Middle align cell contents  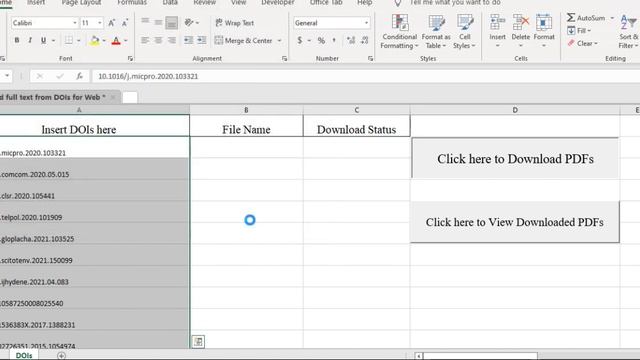pyautogui.click(x=158, y=22)
